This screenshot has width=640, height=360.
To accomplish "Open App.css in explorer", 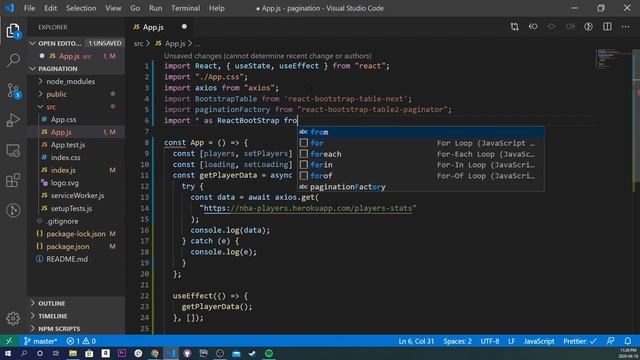I will coord(76,120).
